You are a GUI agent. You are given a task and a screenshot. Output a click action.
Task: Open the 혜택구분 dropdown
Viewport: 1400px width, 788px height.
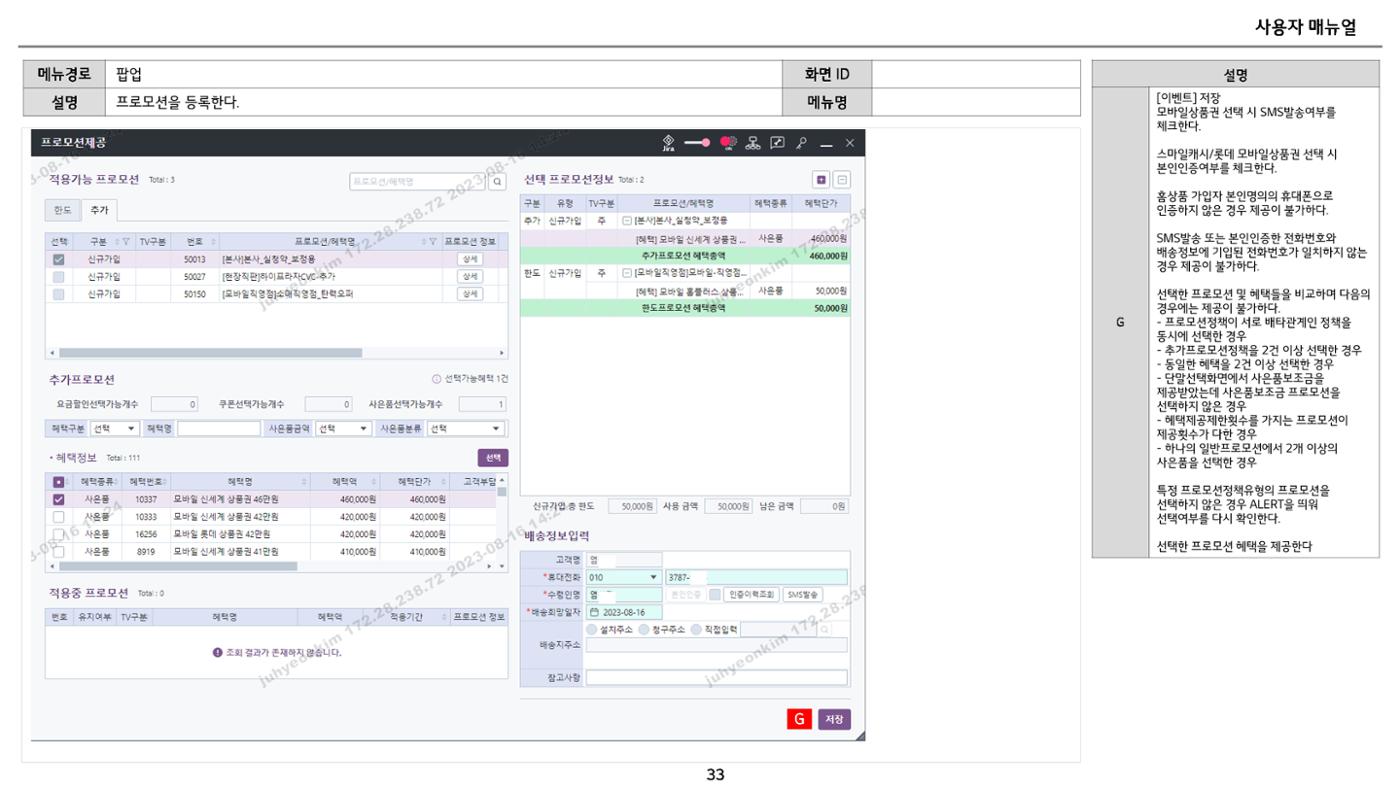tap(115, 428)
